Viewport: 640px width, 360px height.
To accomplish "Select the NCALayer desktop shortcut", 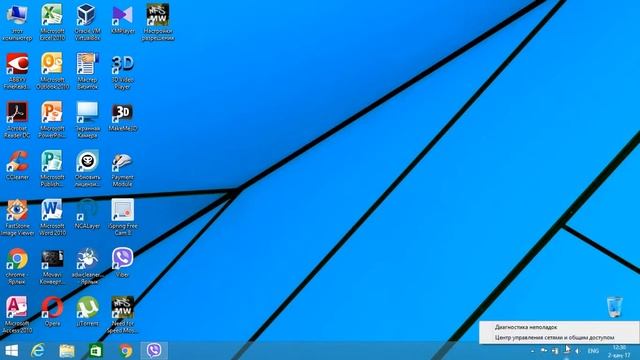I will coord(87,214).
